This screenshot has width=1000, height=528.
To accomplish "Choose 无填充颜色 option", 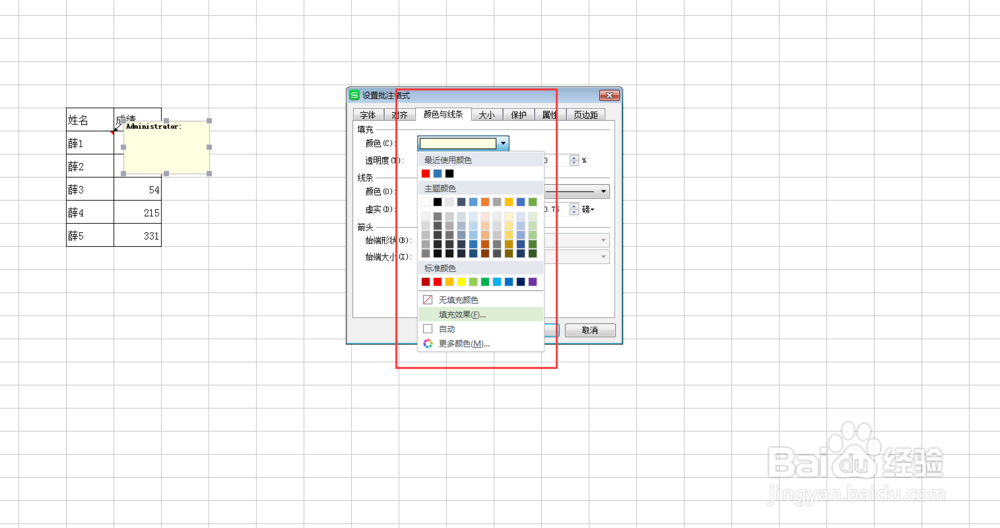I will 481,300.
